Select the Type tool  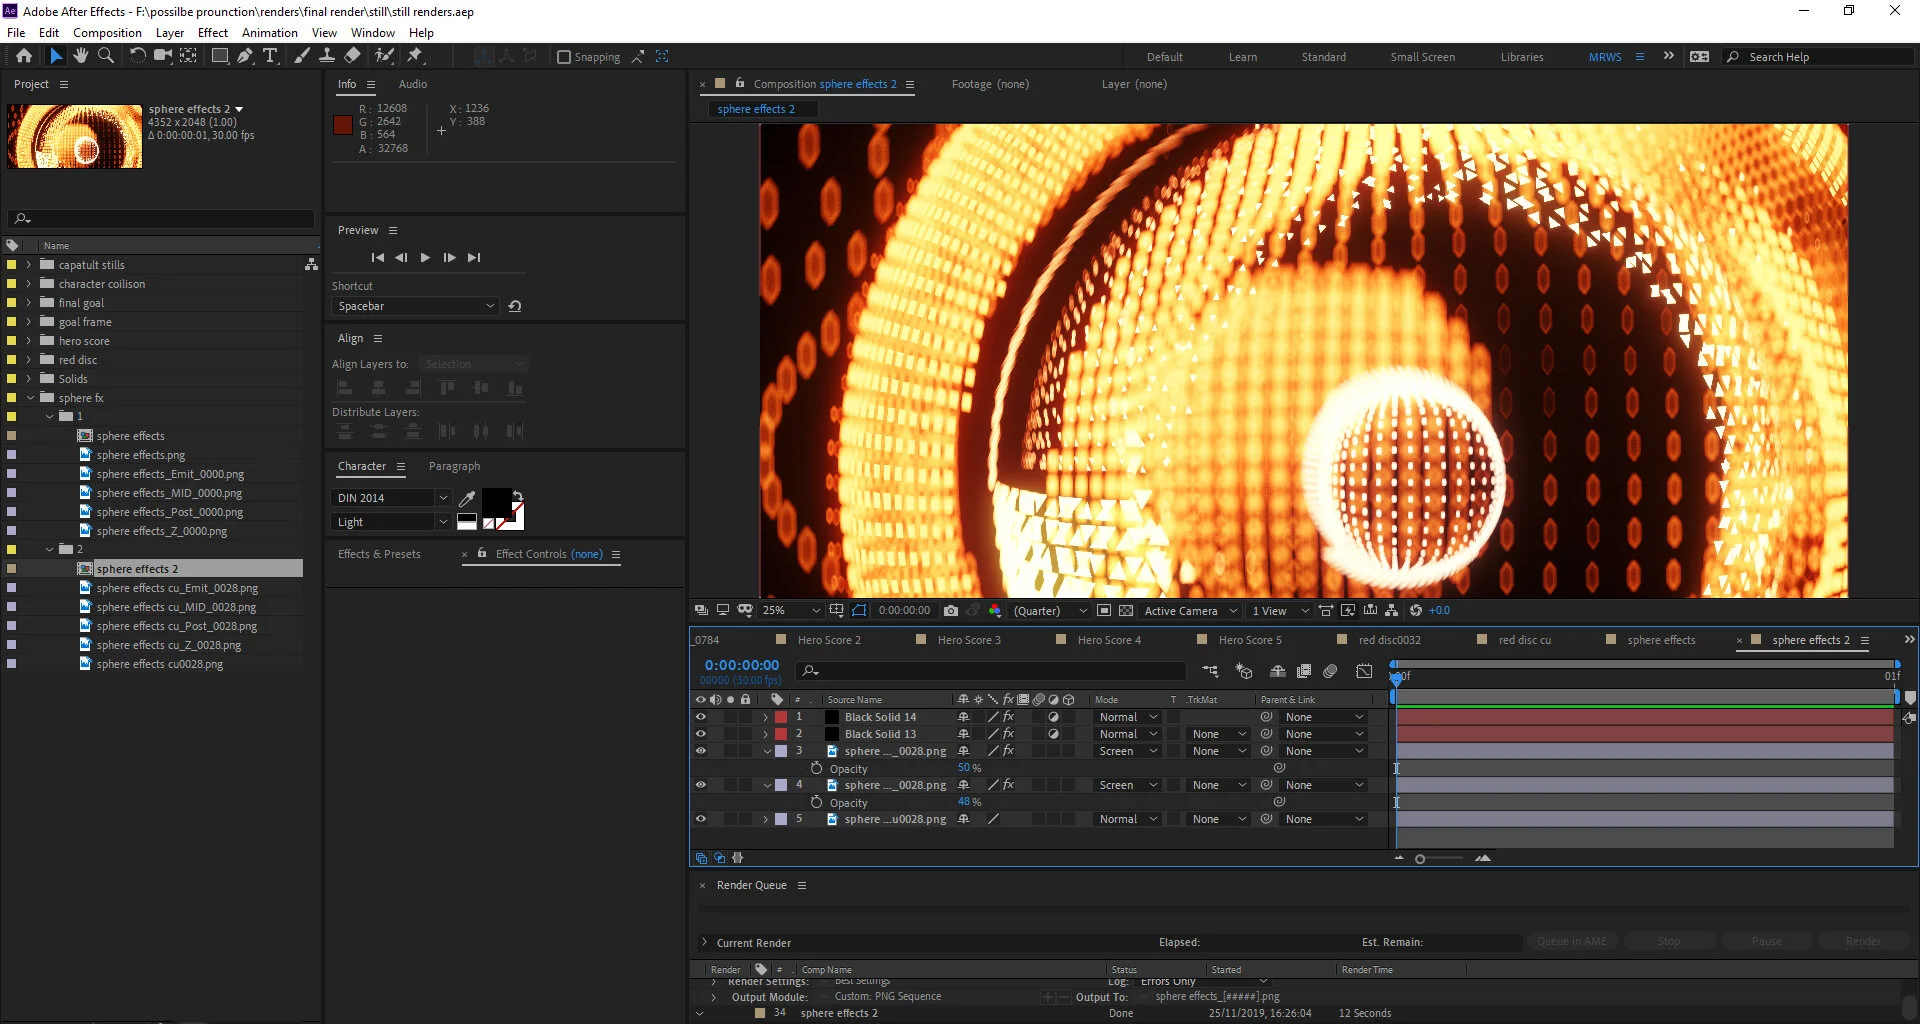click(271, 57)
